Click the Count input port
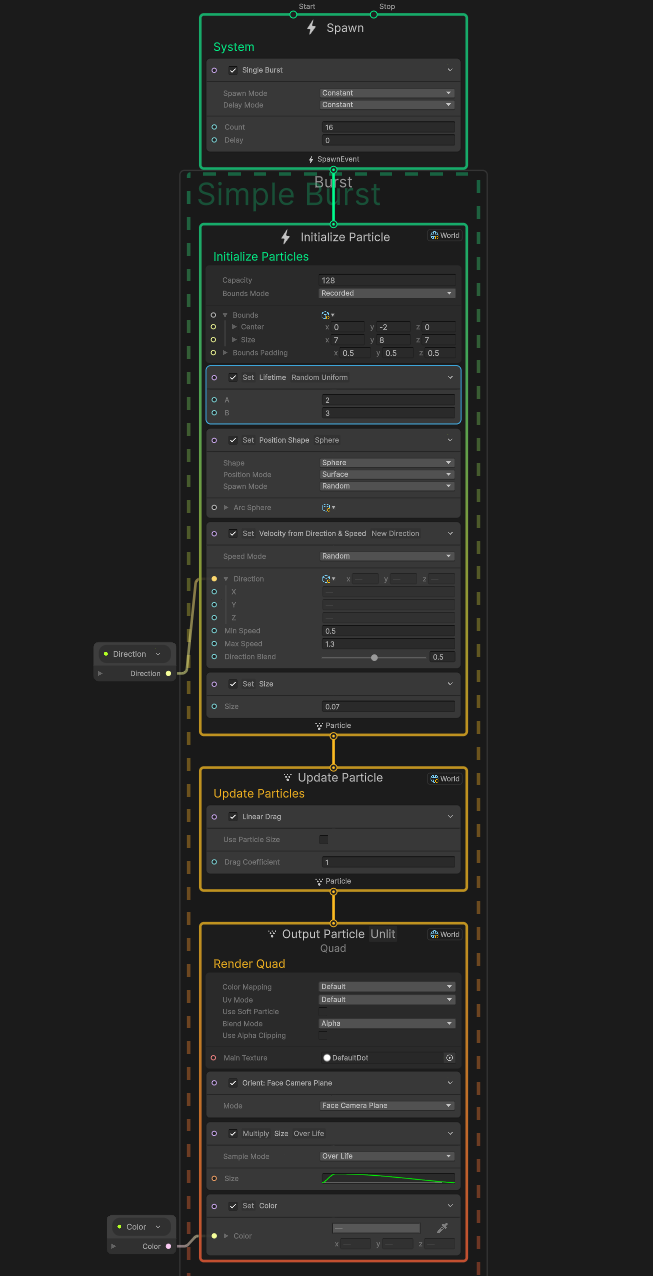The image size is (653, 1276). click(x=214, y=127)
